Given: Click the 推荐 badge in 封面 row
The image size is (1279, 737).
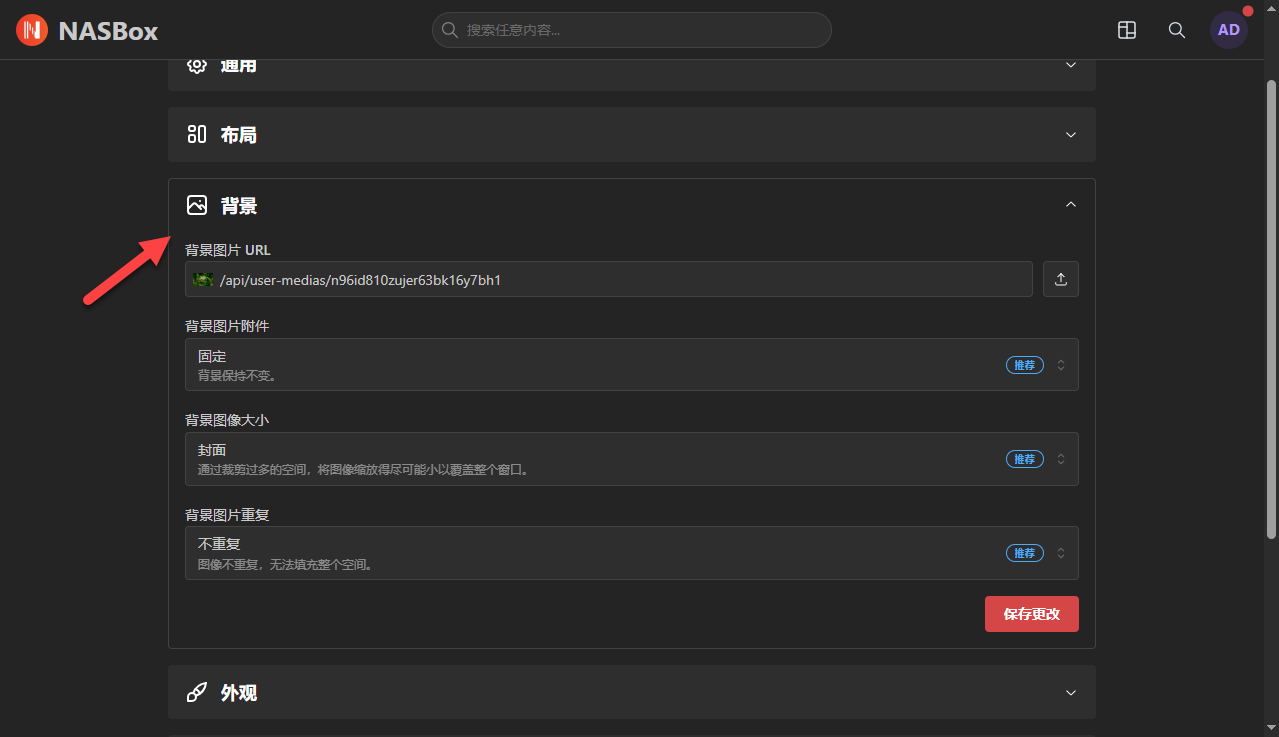Looking at the screenshot, I should pyautogui.click(x=1025, y=459).
